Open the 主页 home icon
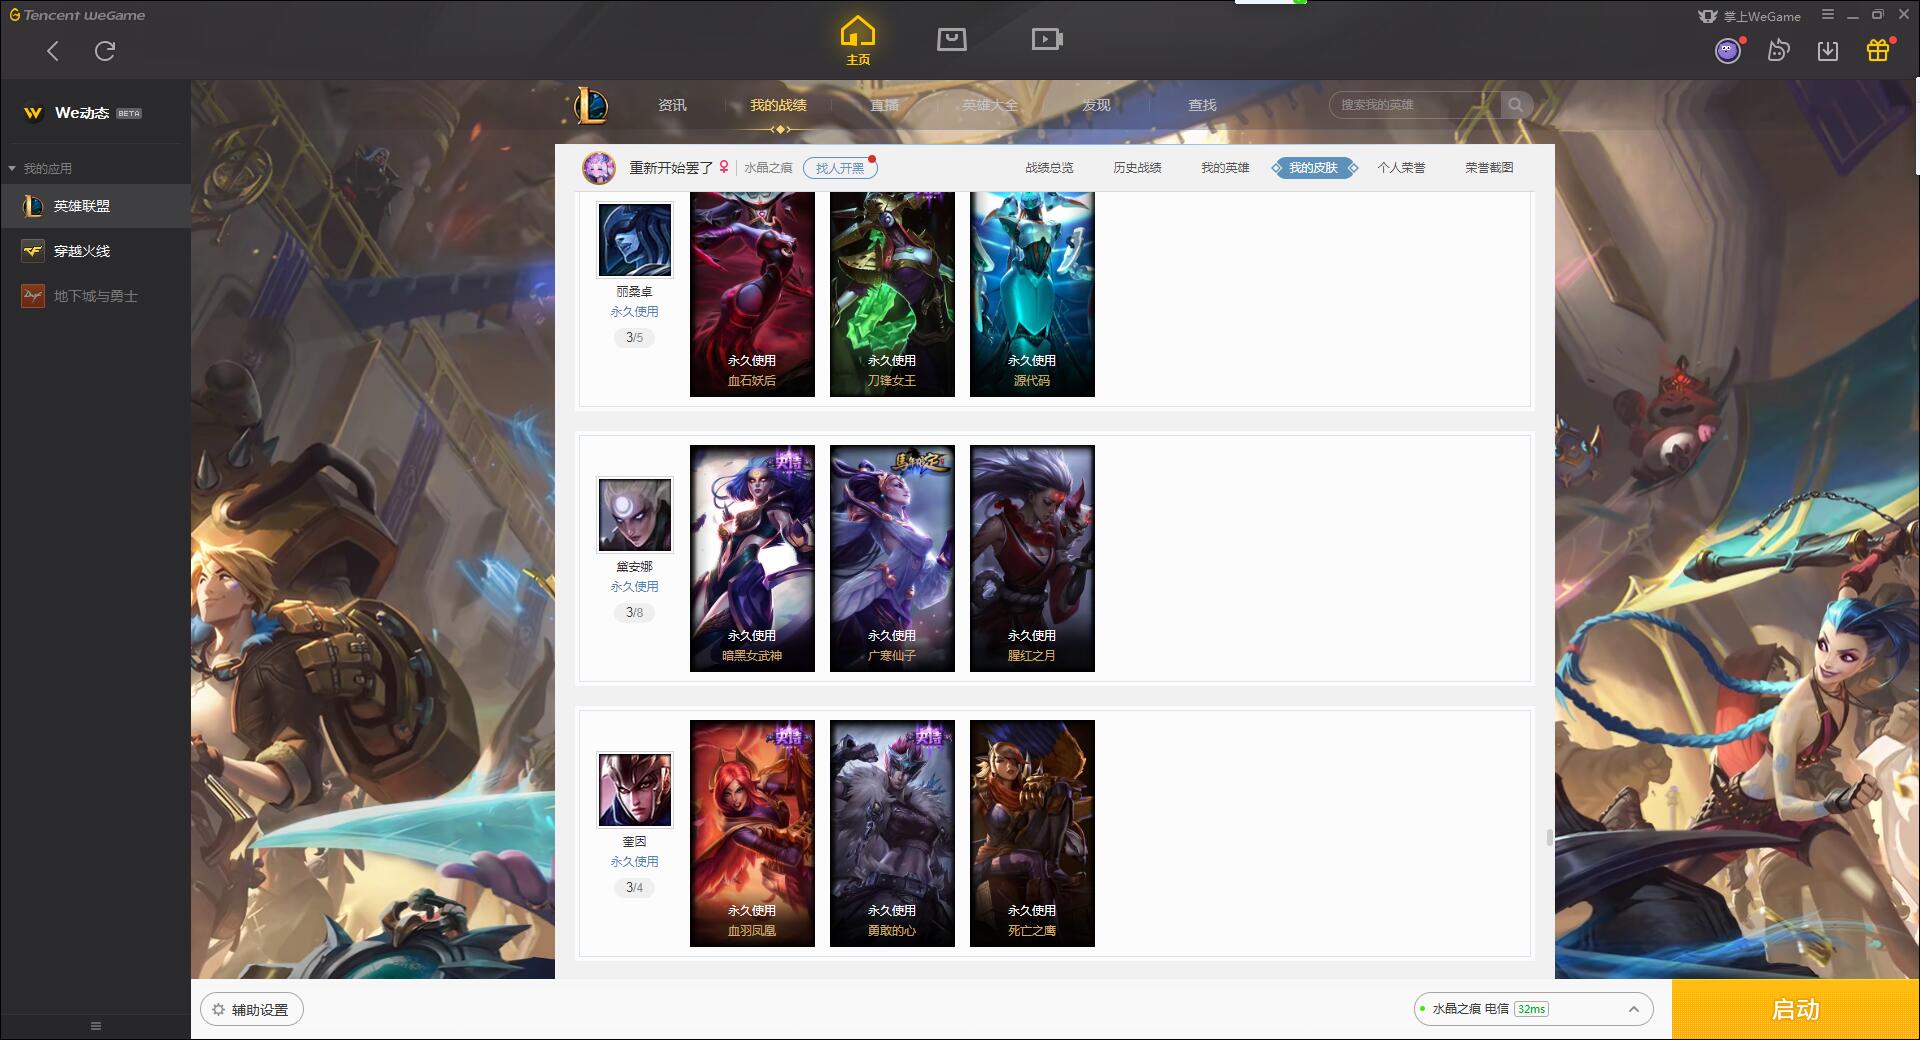1920x1040 pixels. coord(857,41)
